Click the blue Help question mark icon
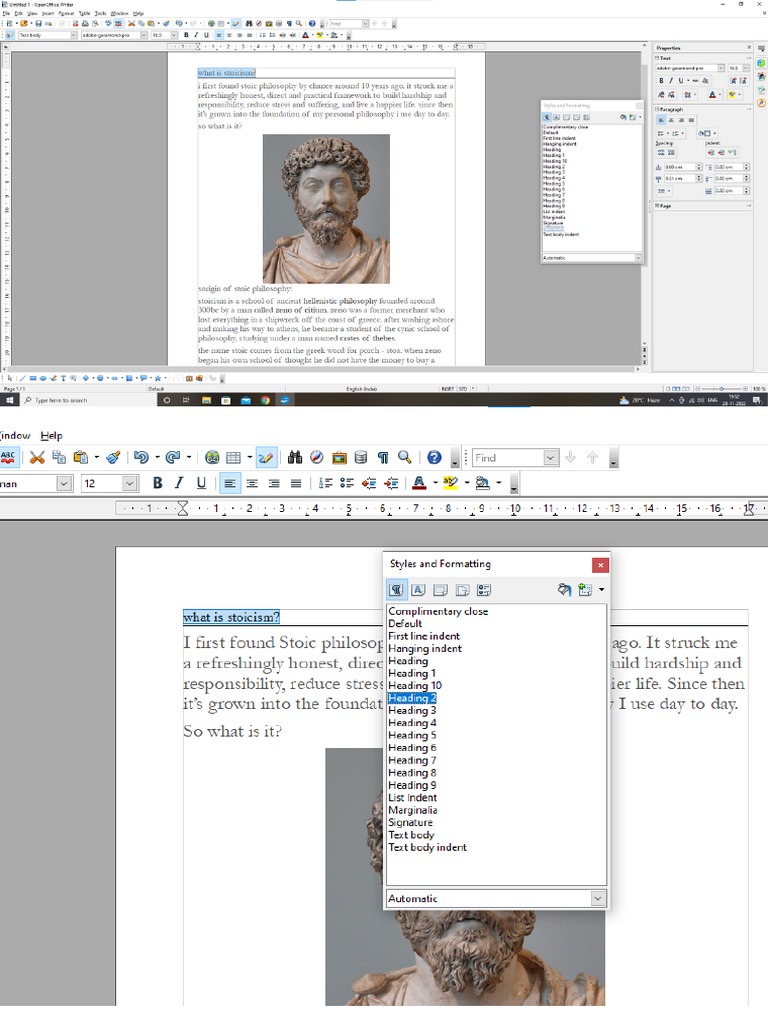Image resolution: width=768 pixels, height=1024 pixels. pos(434,458)
